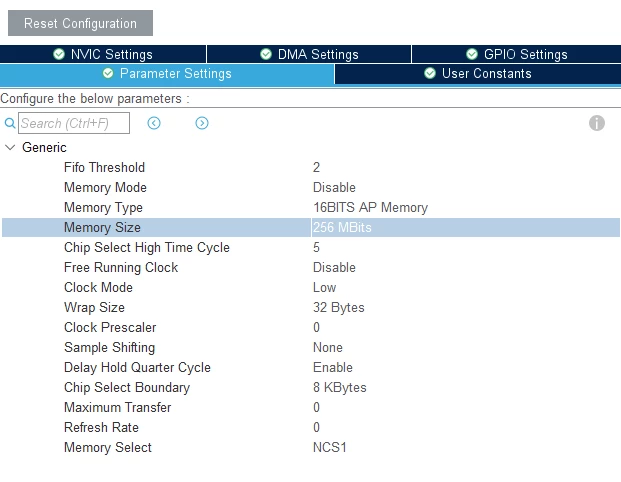
Task: Open the Wrap Size 32 Bytes value
Action: [x=339, y=307]
